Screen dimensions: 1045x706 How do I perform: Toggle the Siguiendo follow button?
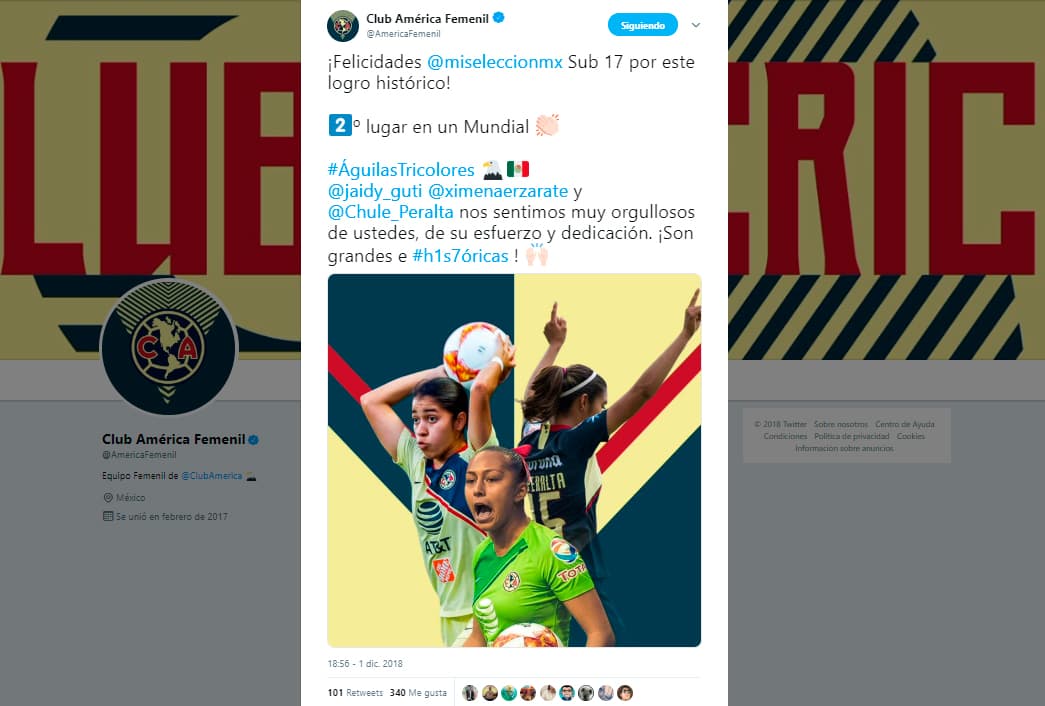642,25
